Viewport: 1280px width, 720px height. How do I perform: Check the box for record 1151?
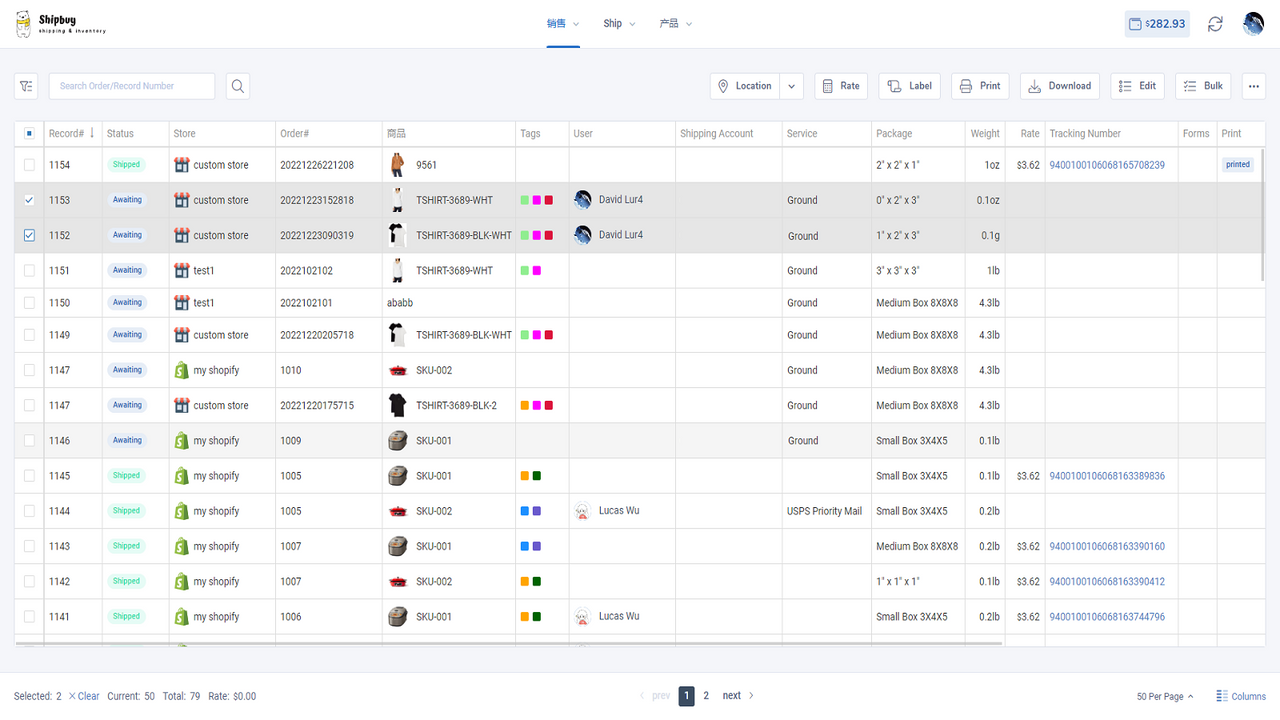pos(29,270)
